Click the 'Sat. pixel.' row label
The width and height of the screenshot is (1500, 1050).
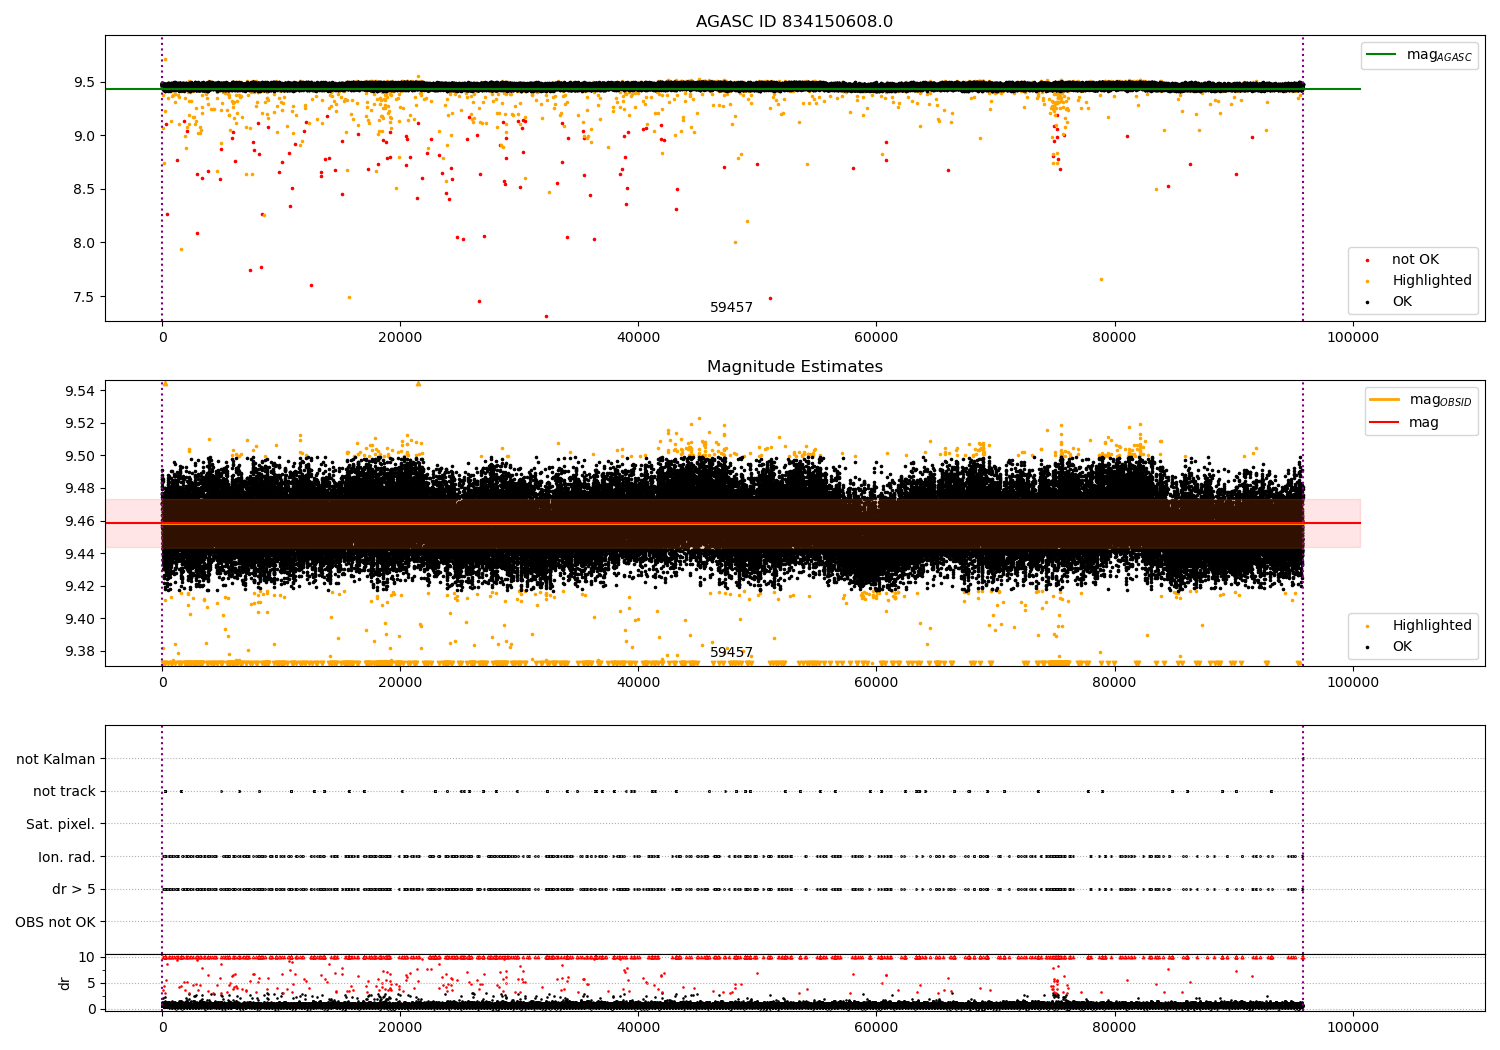(x=61, y=825)
